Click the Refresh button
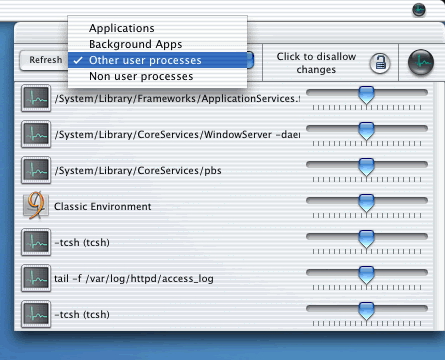This screenshot has height=360, width=445. click(45, 60)
